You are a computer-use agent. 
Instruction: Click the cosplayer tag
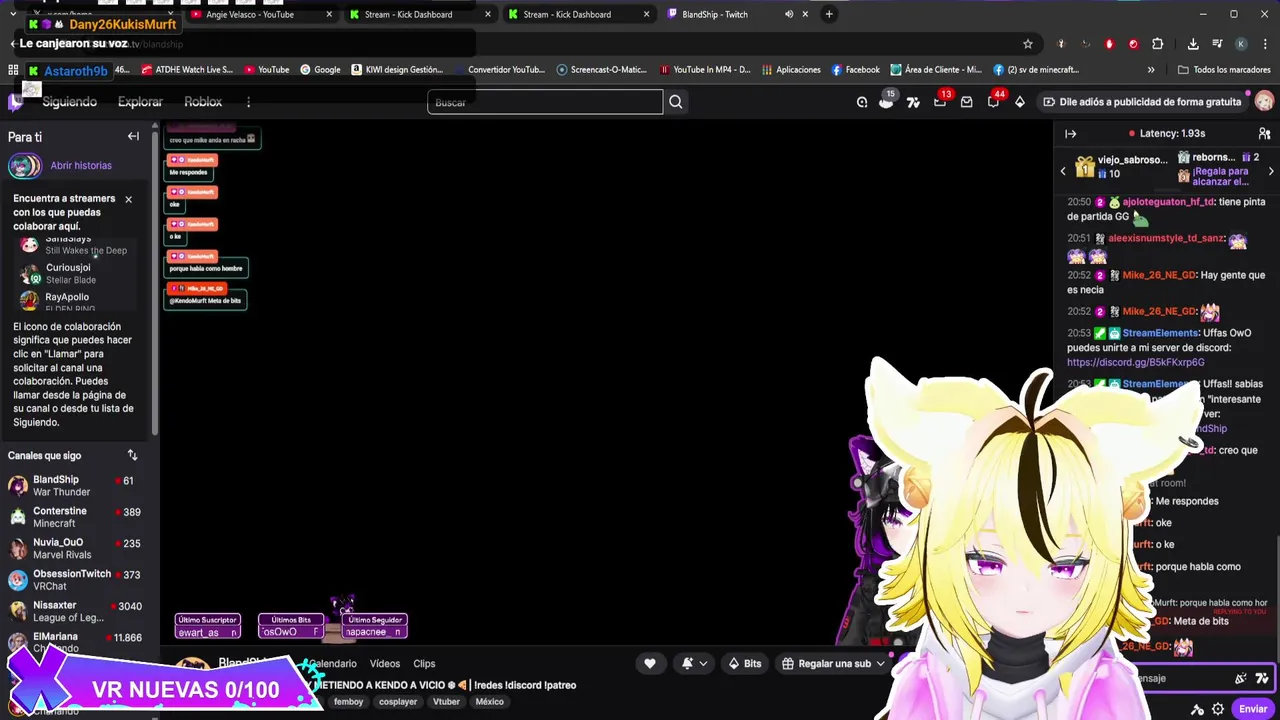(398, 701)
